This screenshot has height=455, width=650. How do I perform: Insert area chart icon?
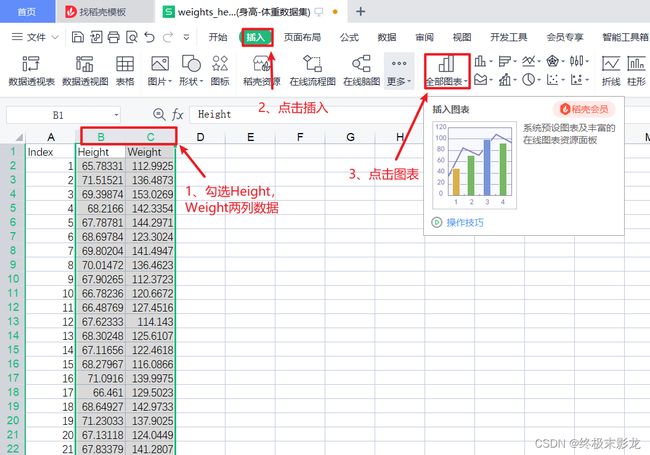pyautogui.click(x=480, y=79)
